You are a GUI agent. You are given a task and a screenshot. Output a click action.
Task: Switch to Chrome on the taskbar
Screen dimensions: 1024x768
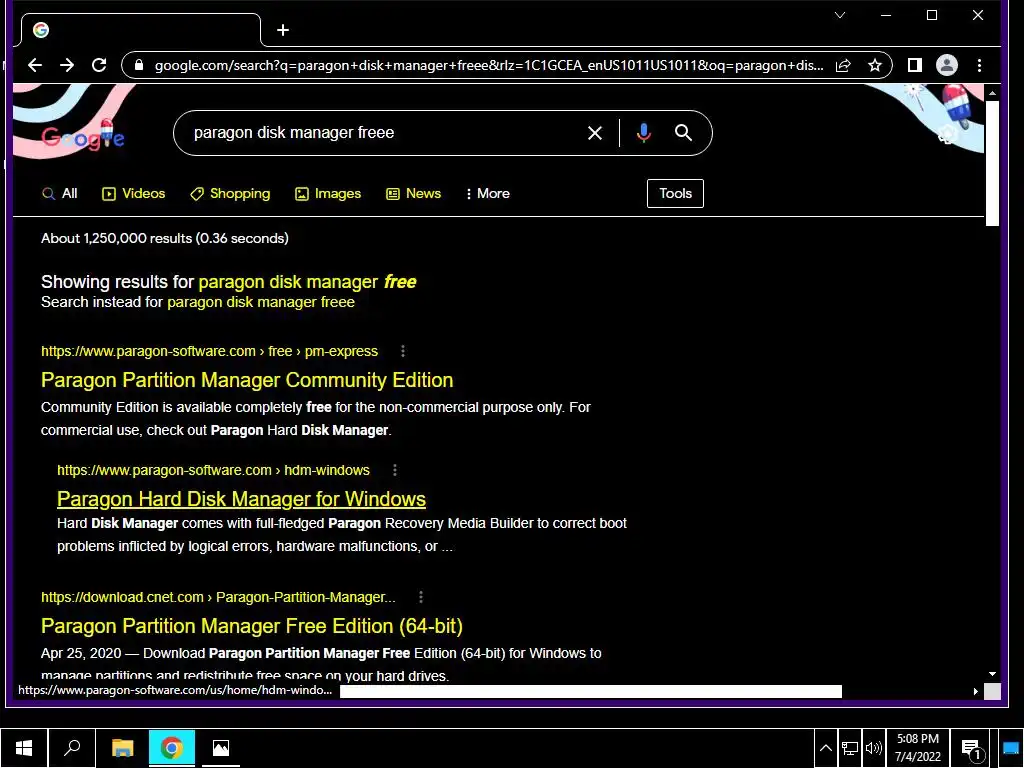(172, 748)
